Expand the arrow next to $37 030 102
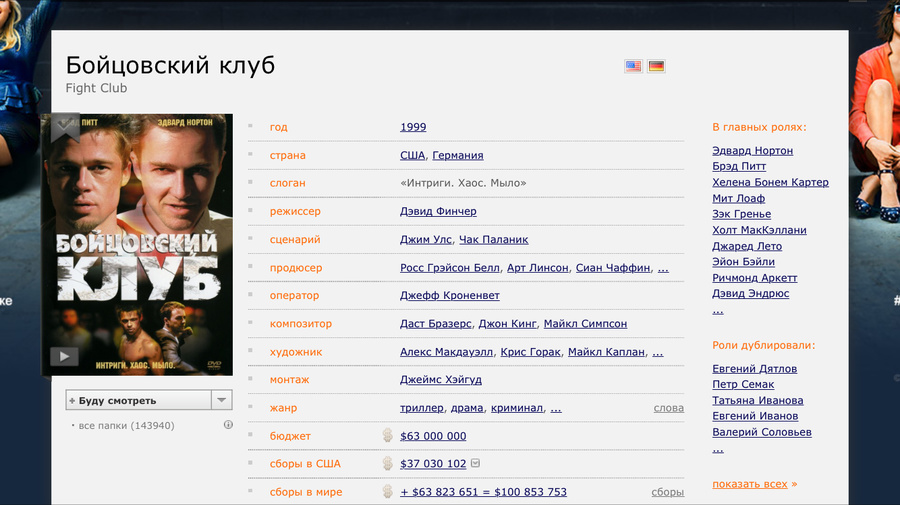900x505 pixels. [x=475, y=463]
